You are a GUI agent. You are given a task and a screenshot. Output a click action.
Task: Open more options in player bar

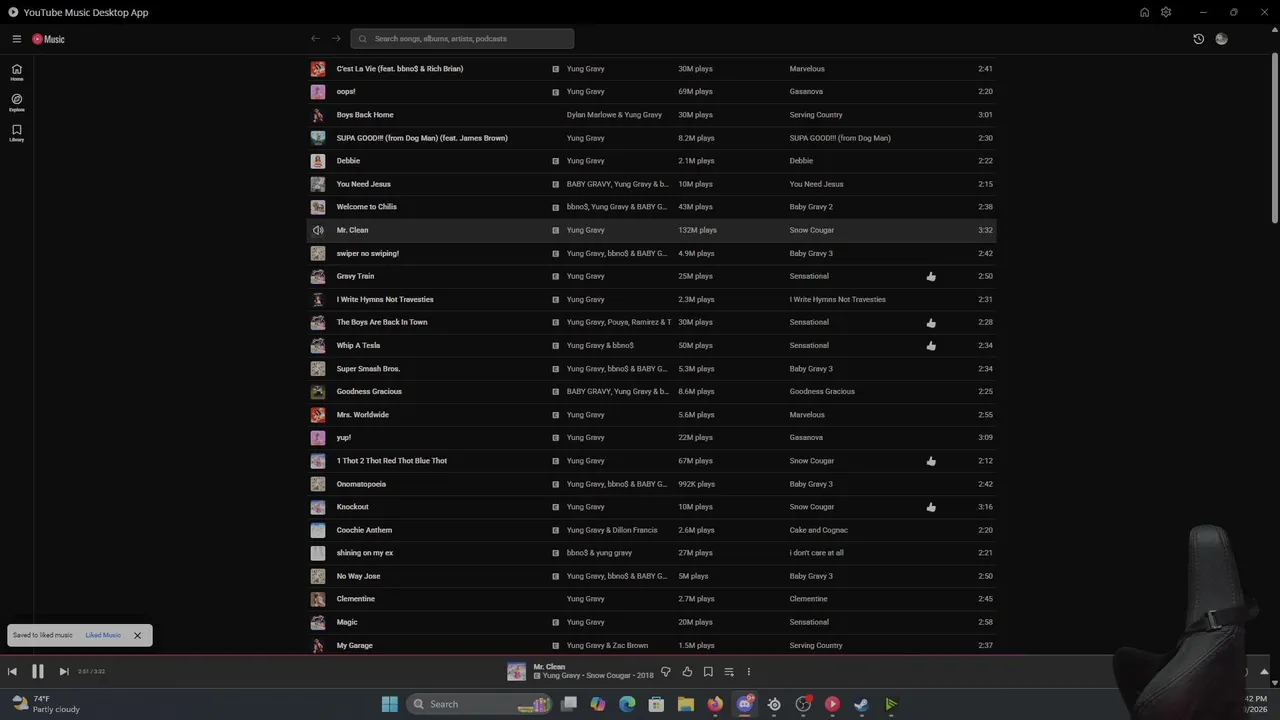[748, 672]
